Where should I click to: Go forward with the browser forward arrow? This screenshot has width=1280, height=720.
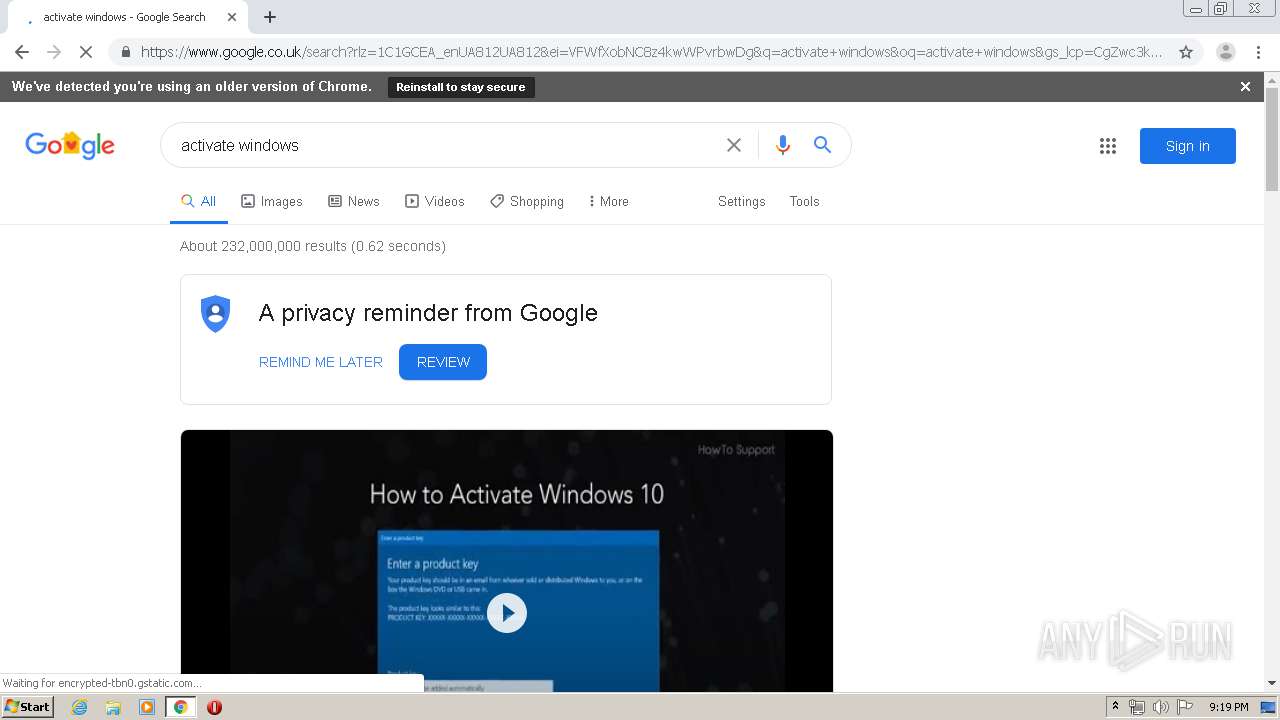54,52
